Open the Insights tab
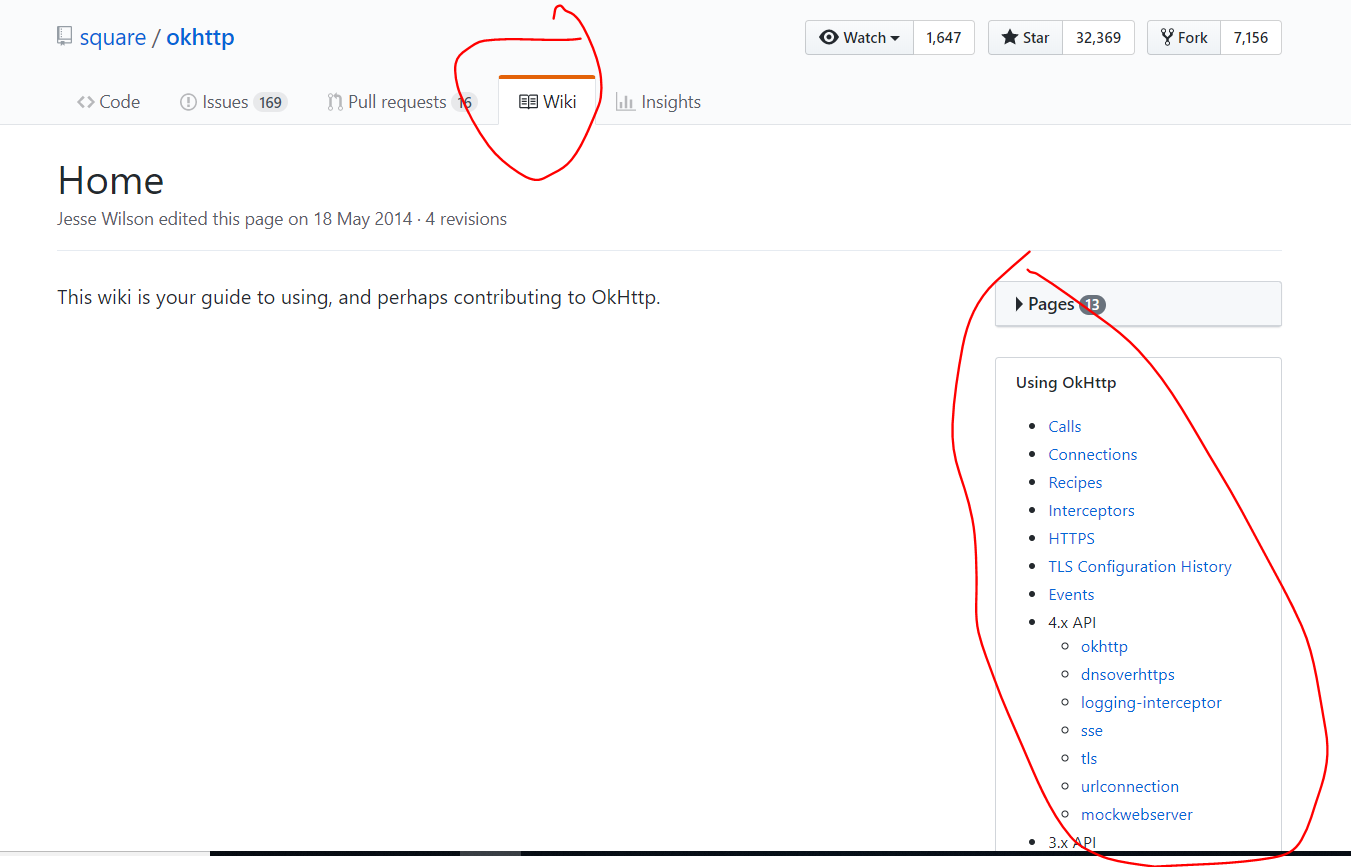This screenshot has width=1351, height=867. click(658, 102)
